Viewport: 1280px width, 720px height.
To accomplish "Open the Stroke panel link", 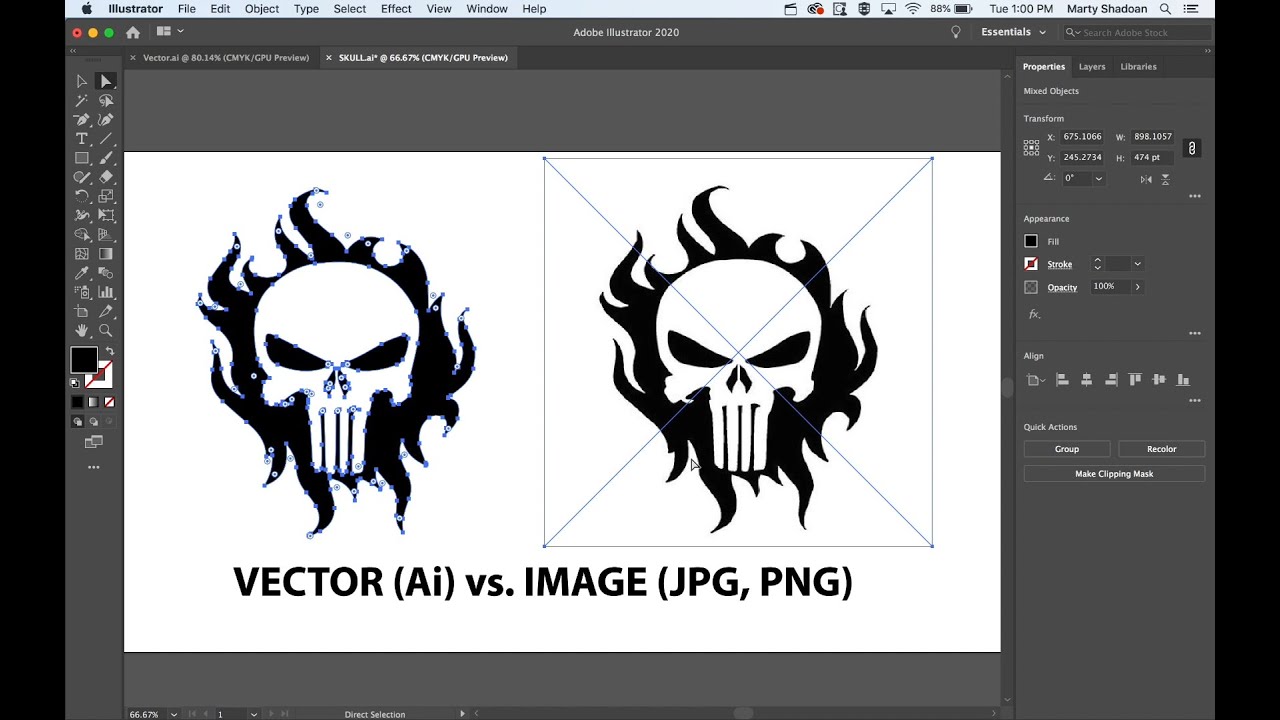I will pyautogui.click(x=1059, y=265).
